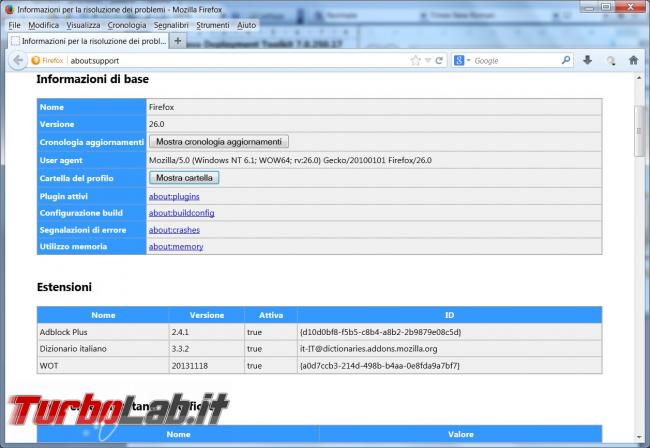The height and width of the screenshot is (448, 650).
Task: Open the Modifica menu
Action: coord(44,25)
